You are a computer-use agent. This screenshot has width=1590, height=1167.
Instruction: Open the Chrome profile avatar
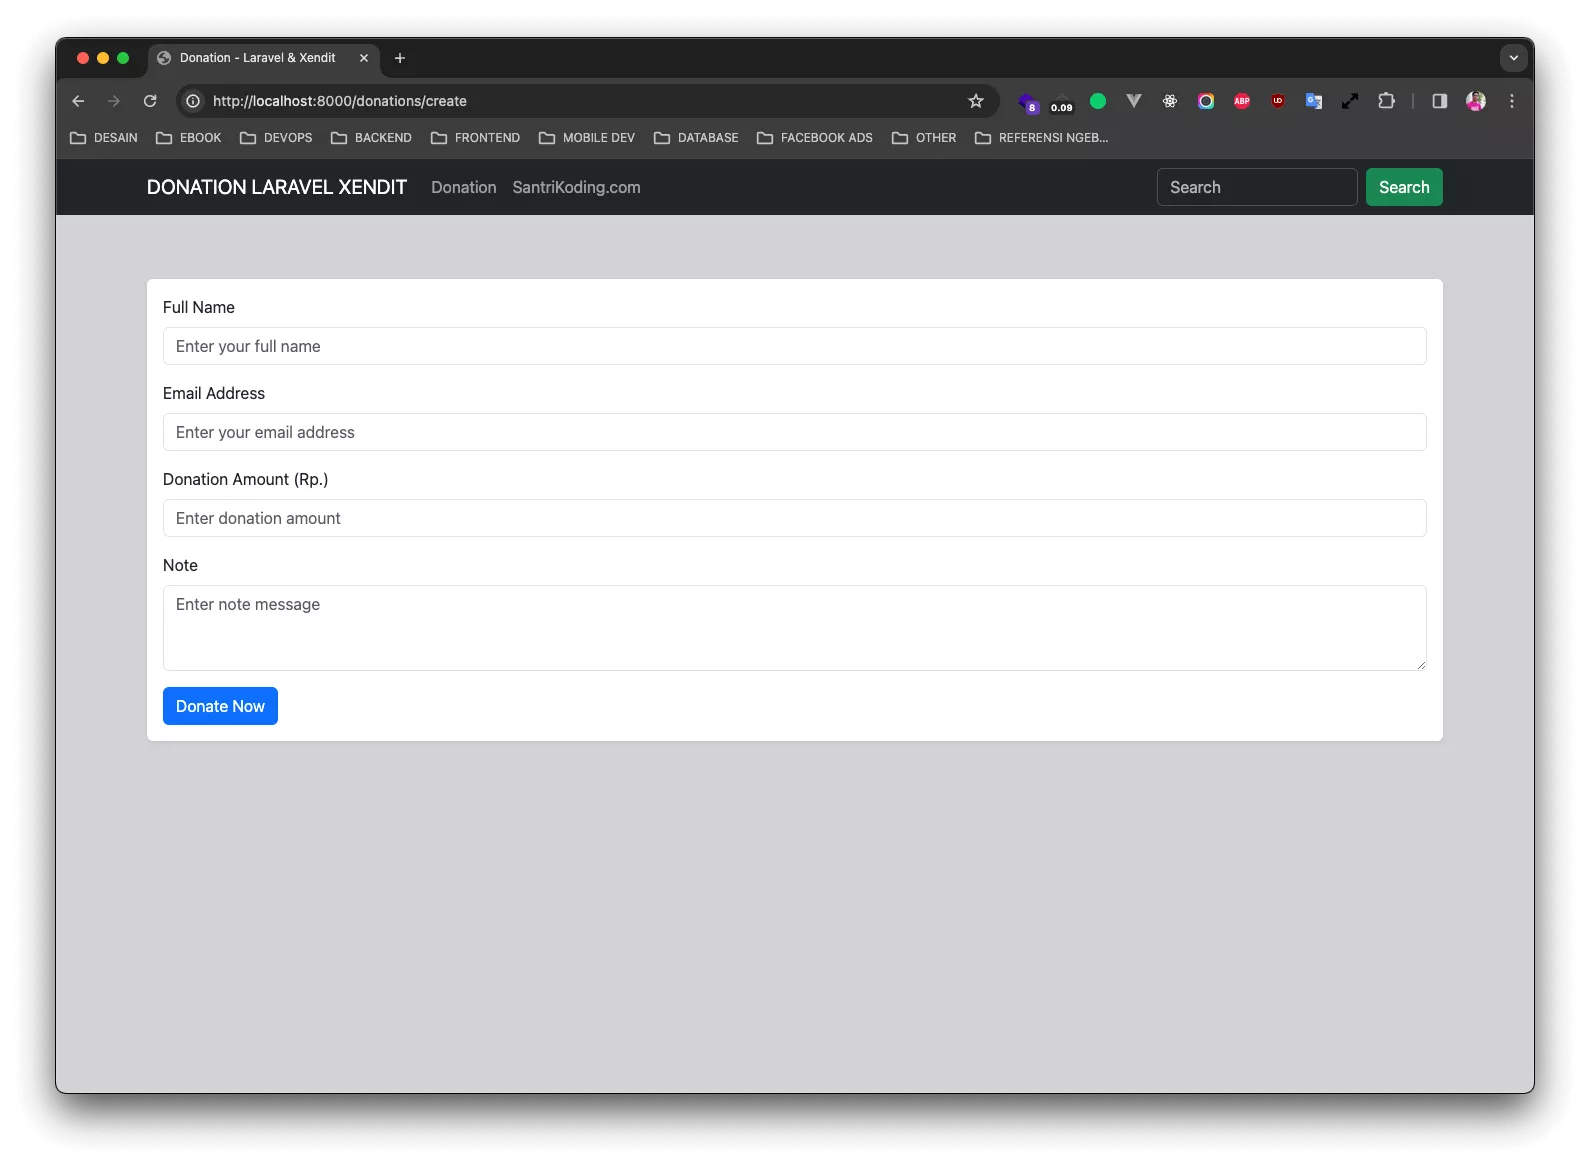pyautogui.click(x=1476, y=101)
